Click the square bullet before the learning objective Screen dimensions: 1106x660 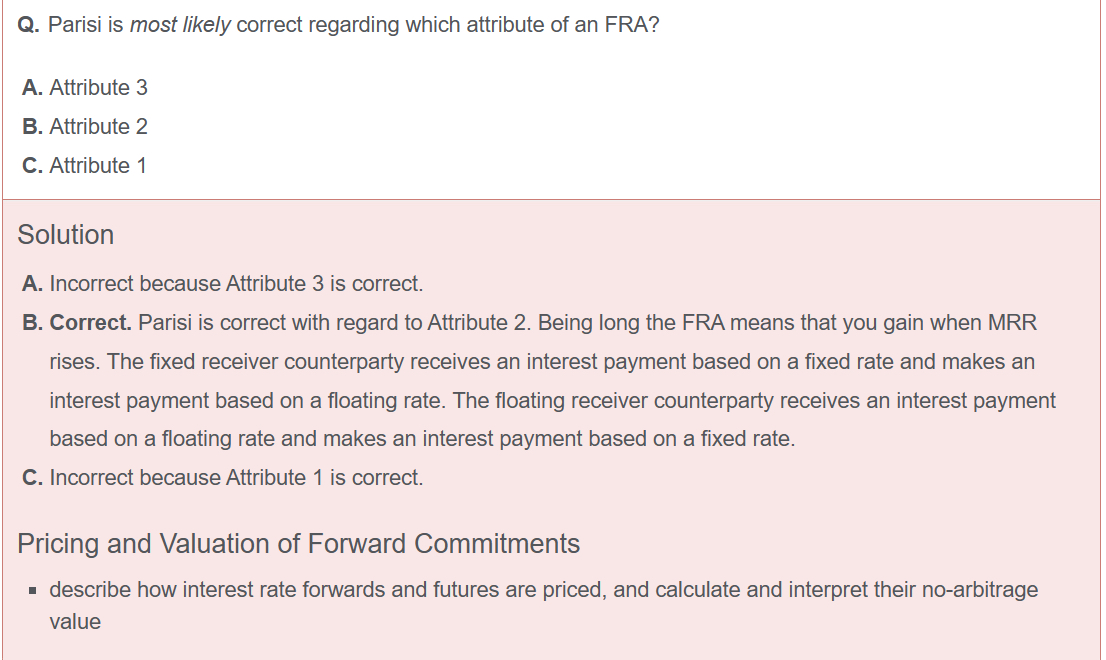[34, 591]
